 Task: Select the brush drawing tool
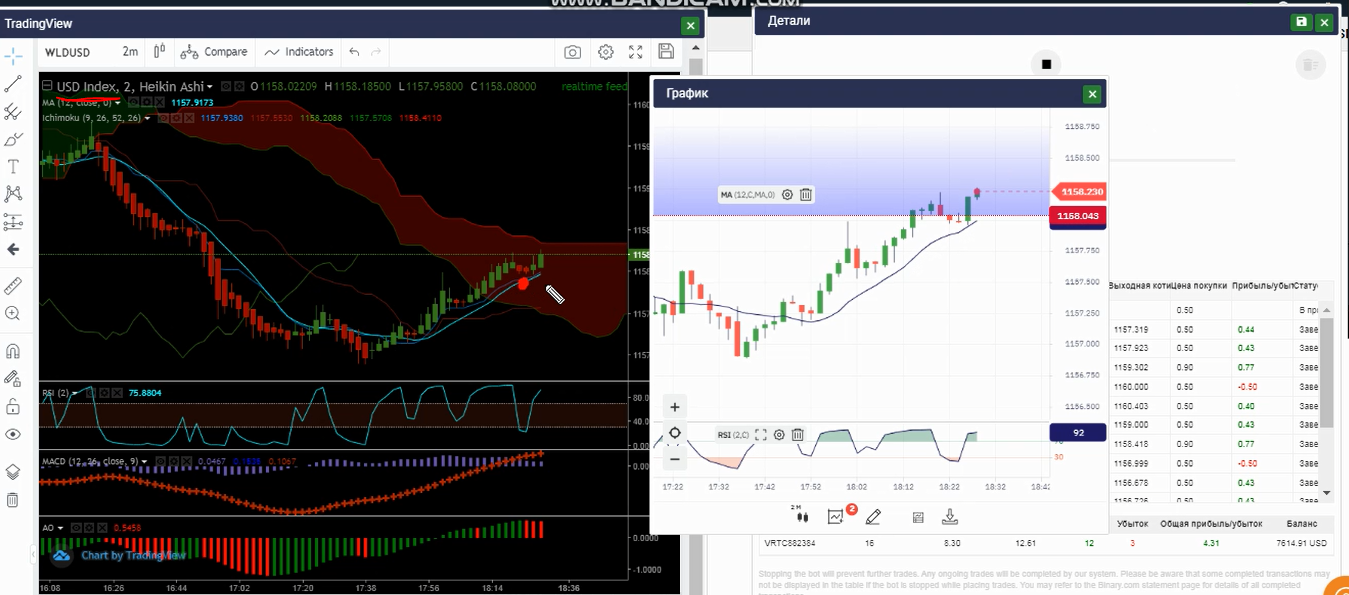13,139
